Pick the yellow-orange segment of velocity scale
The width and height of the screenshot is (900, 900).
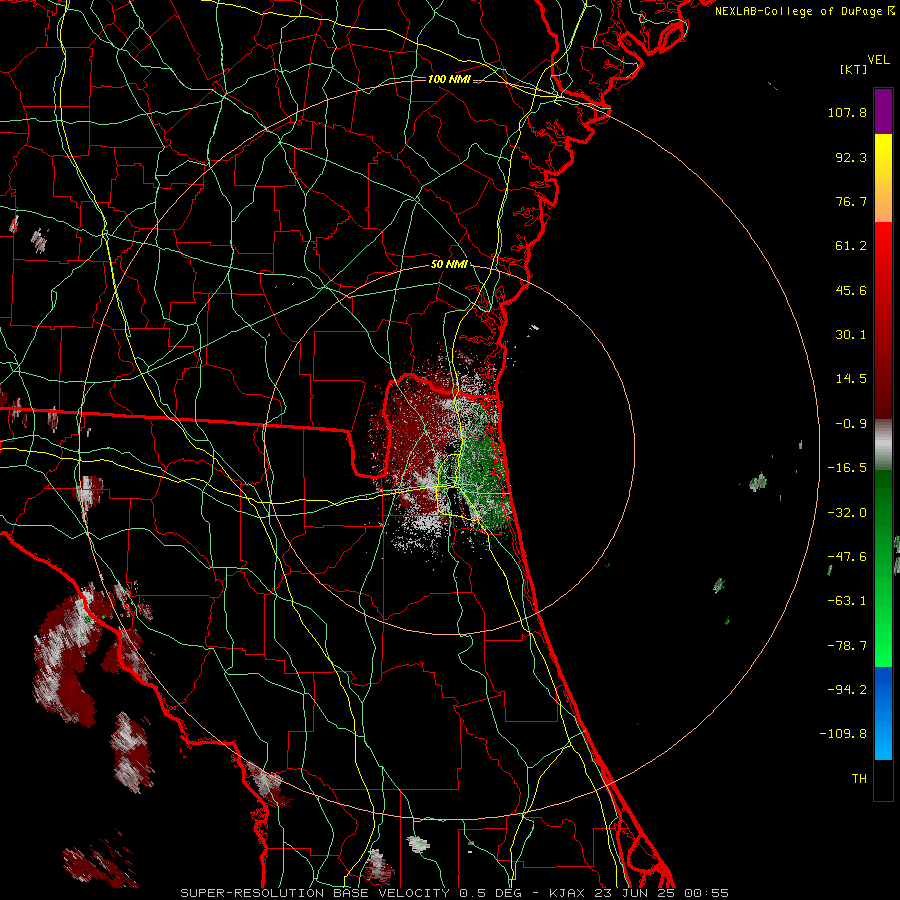pyautogui.click(x=883, y=179)
